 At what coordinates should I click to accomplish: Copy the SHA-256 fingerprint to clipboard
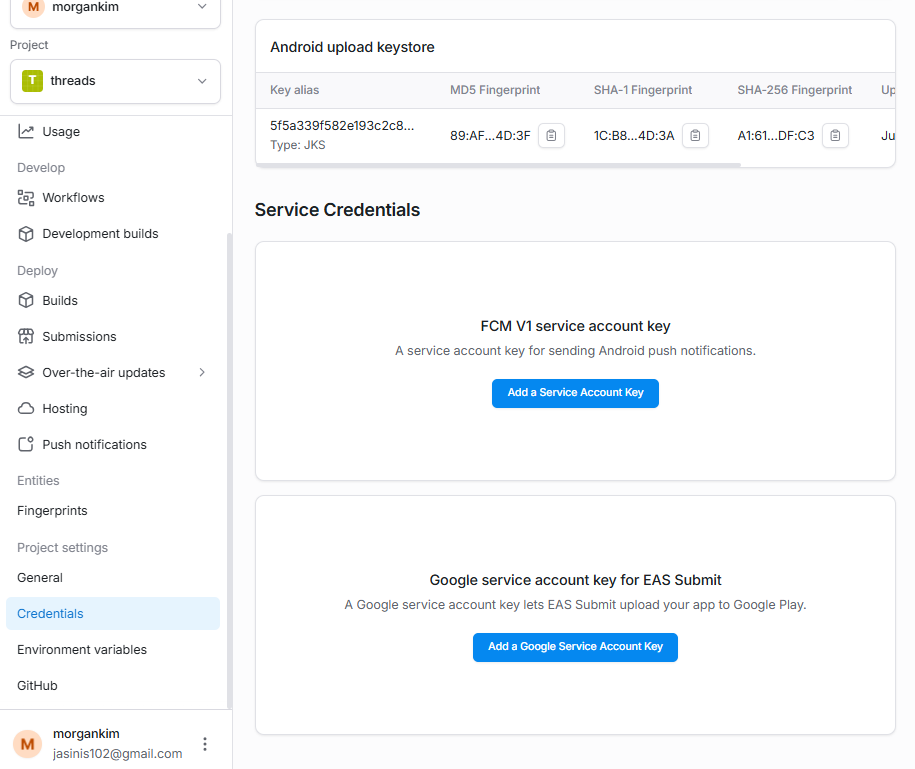835,136
